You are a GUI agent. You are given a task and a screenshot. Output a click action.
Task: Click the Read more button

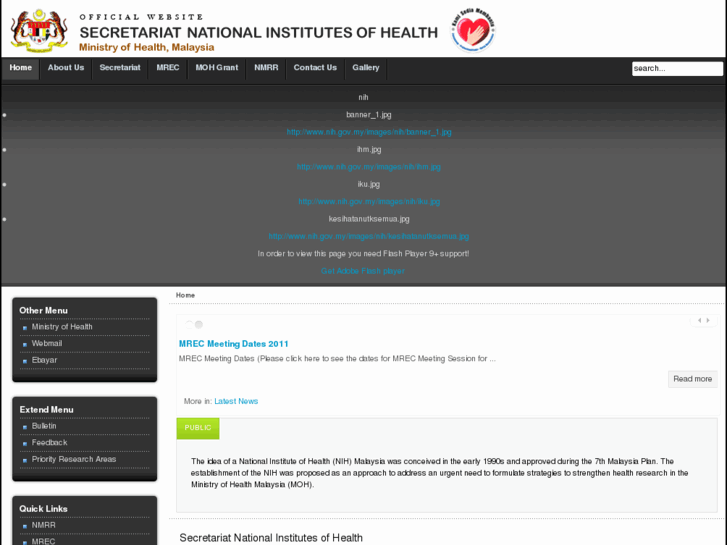(693, 379)
